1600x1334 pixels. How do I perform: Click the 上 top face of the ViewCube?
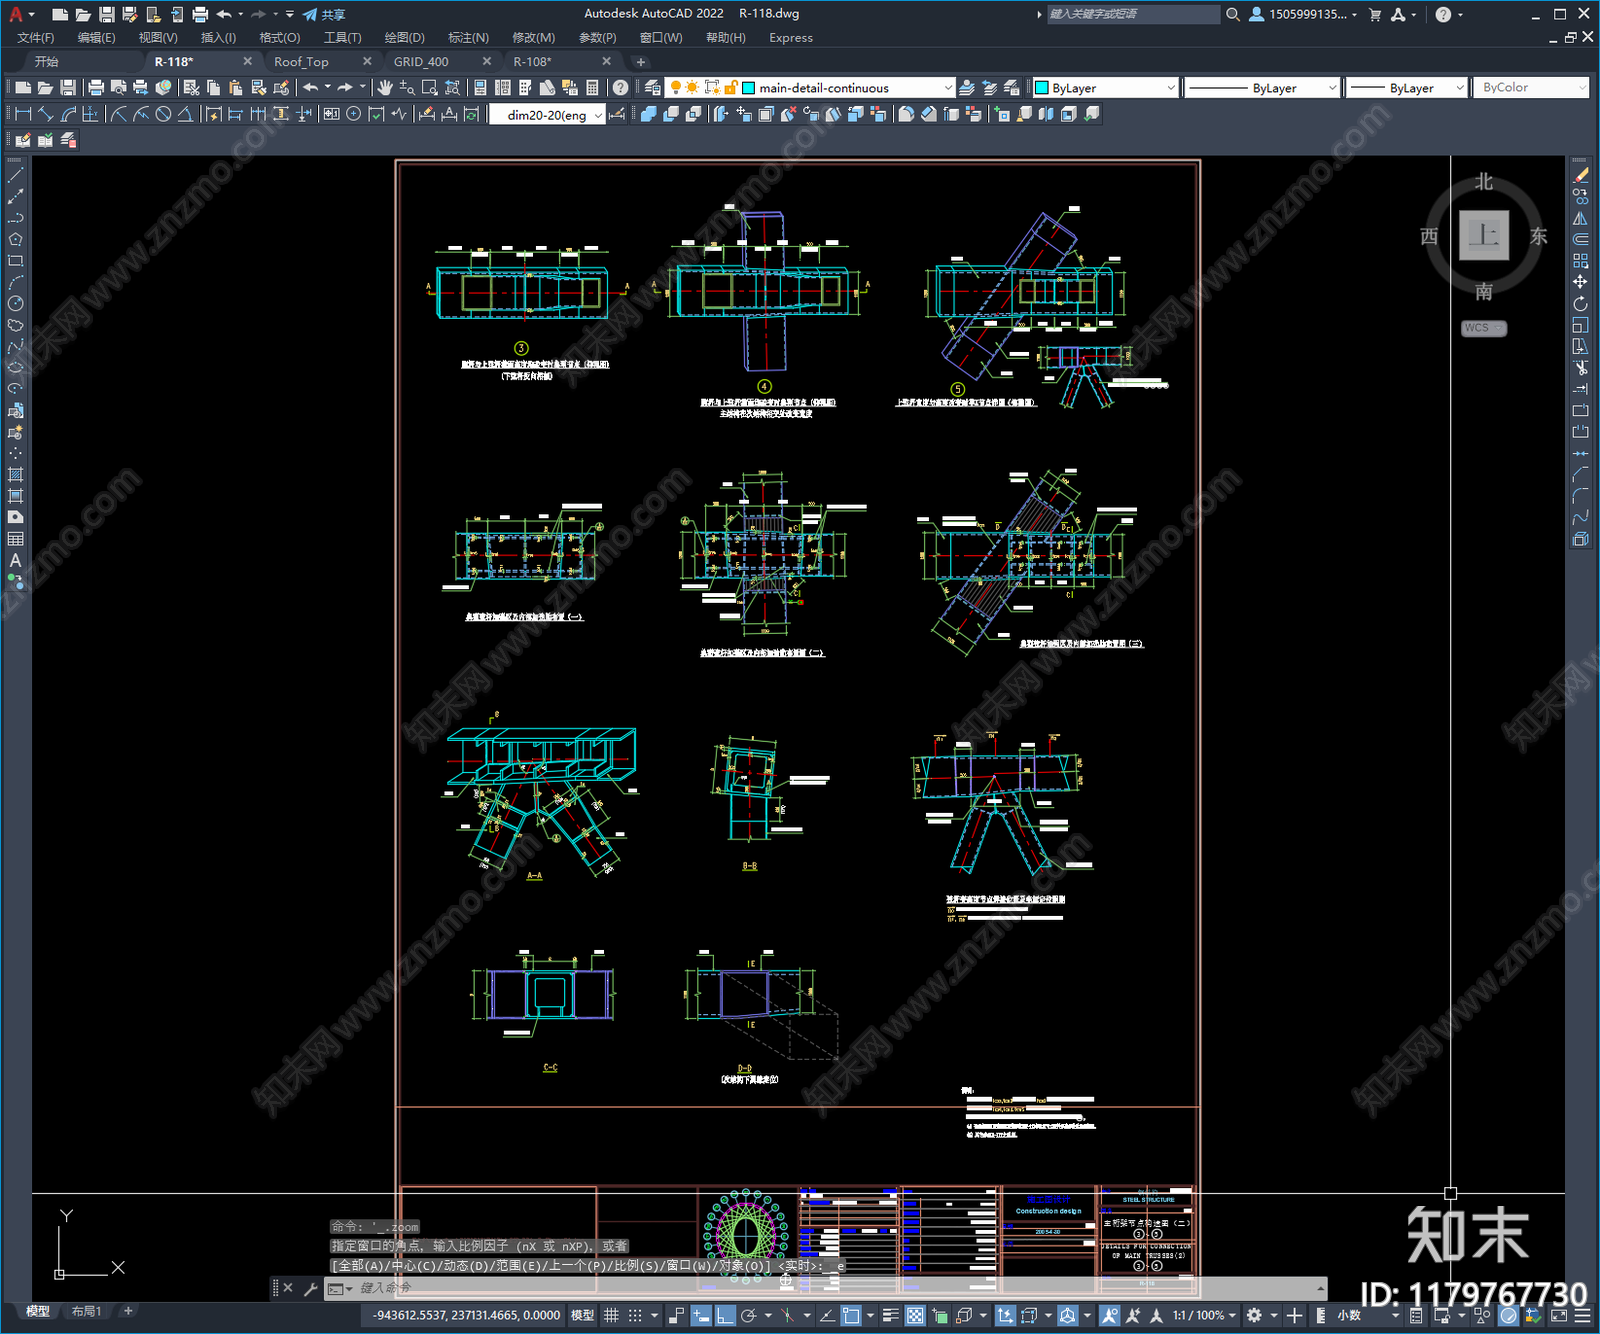(x=1484, y=235)
